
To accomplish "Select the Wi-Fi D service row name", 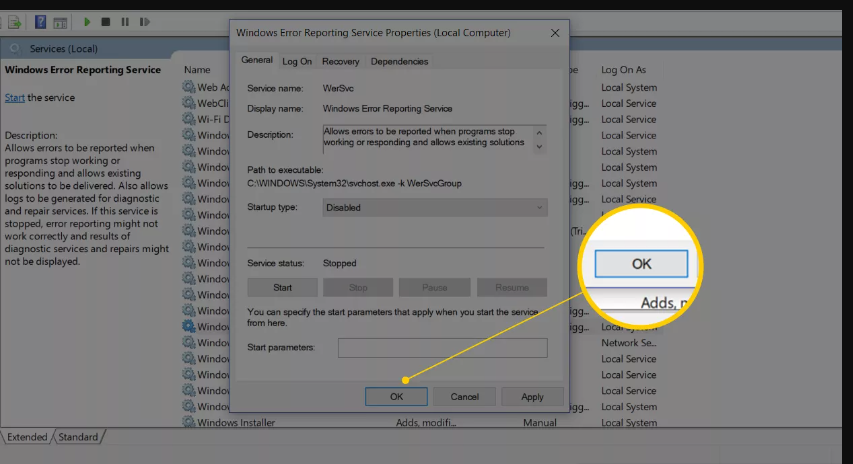I will tap(213, 119).
